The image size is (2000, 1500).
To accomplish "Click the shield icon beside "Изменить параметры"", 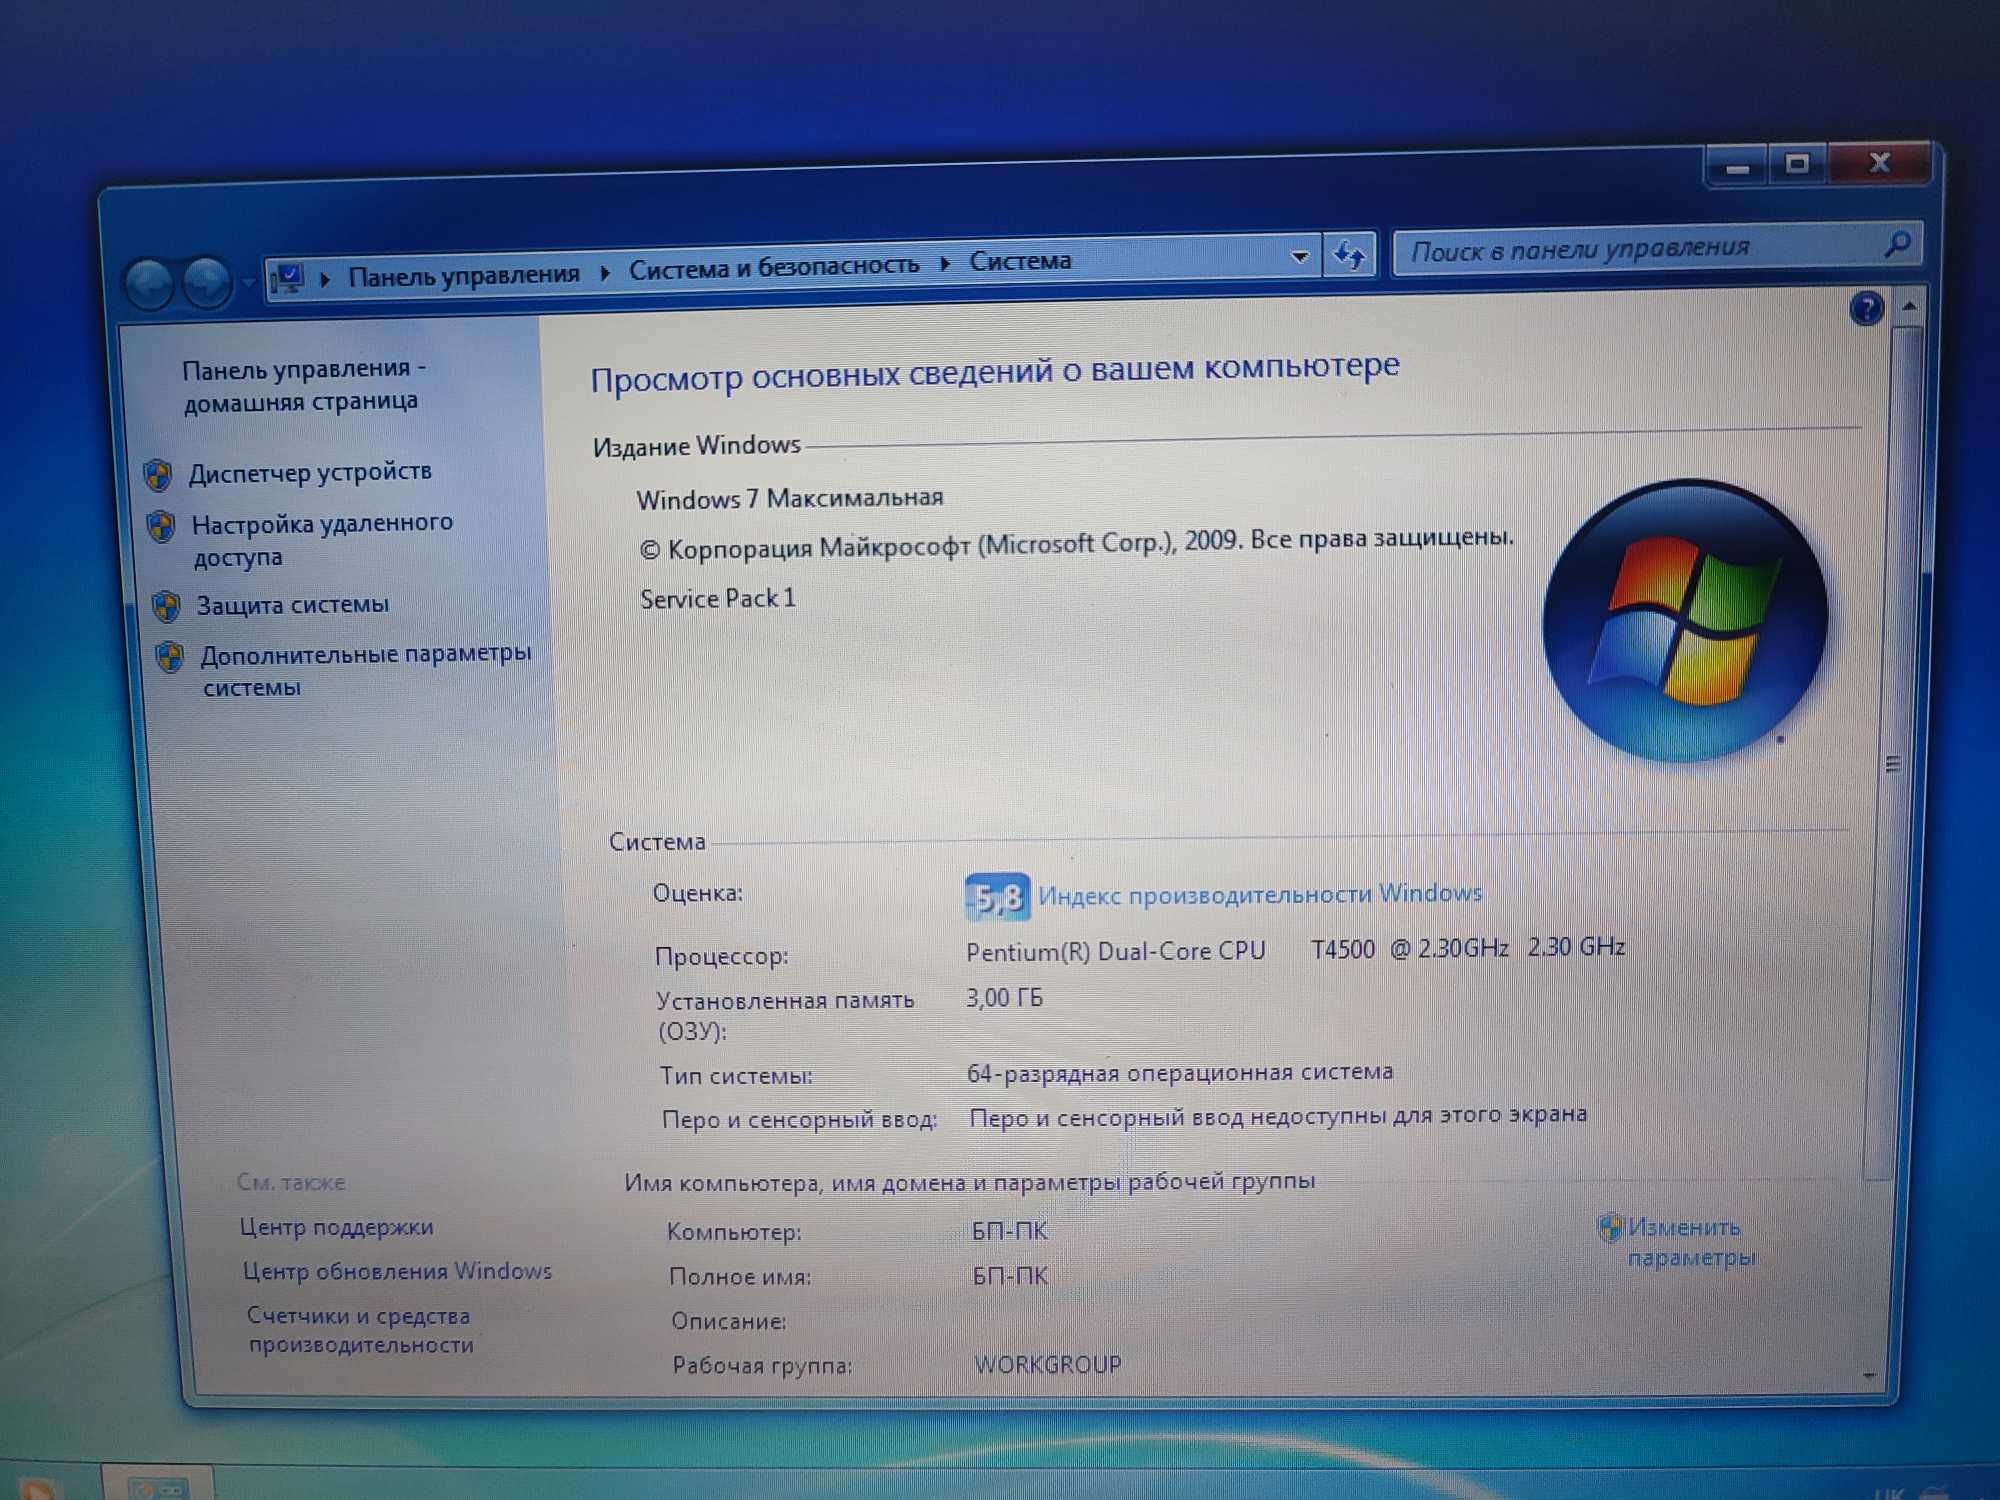I will [1610, 1227].
